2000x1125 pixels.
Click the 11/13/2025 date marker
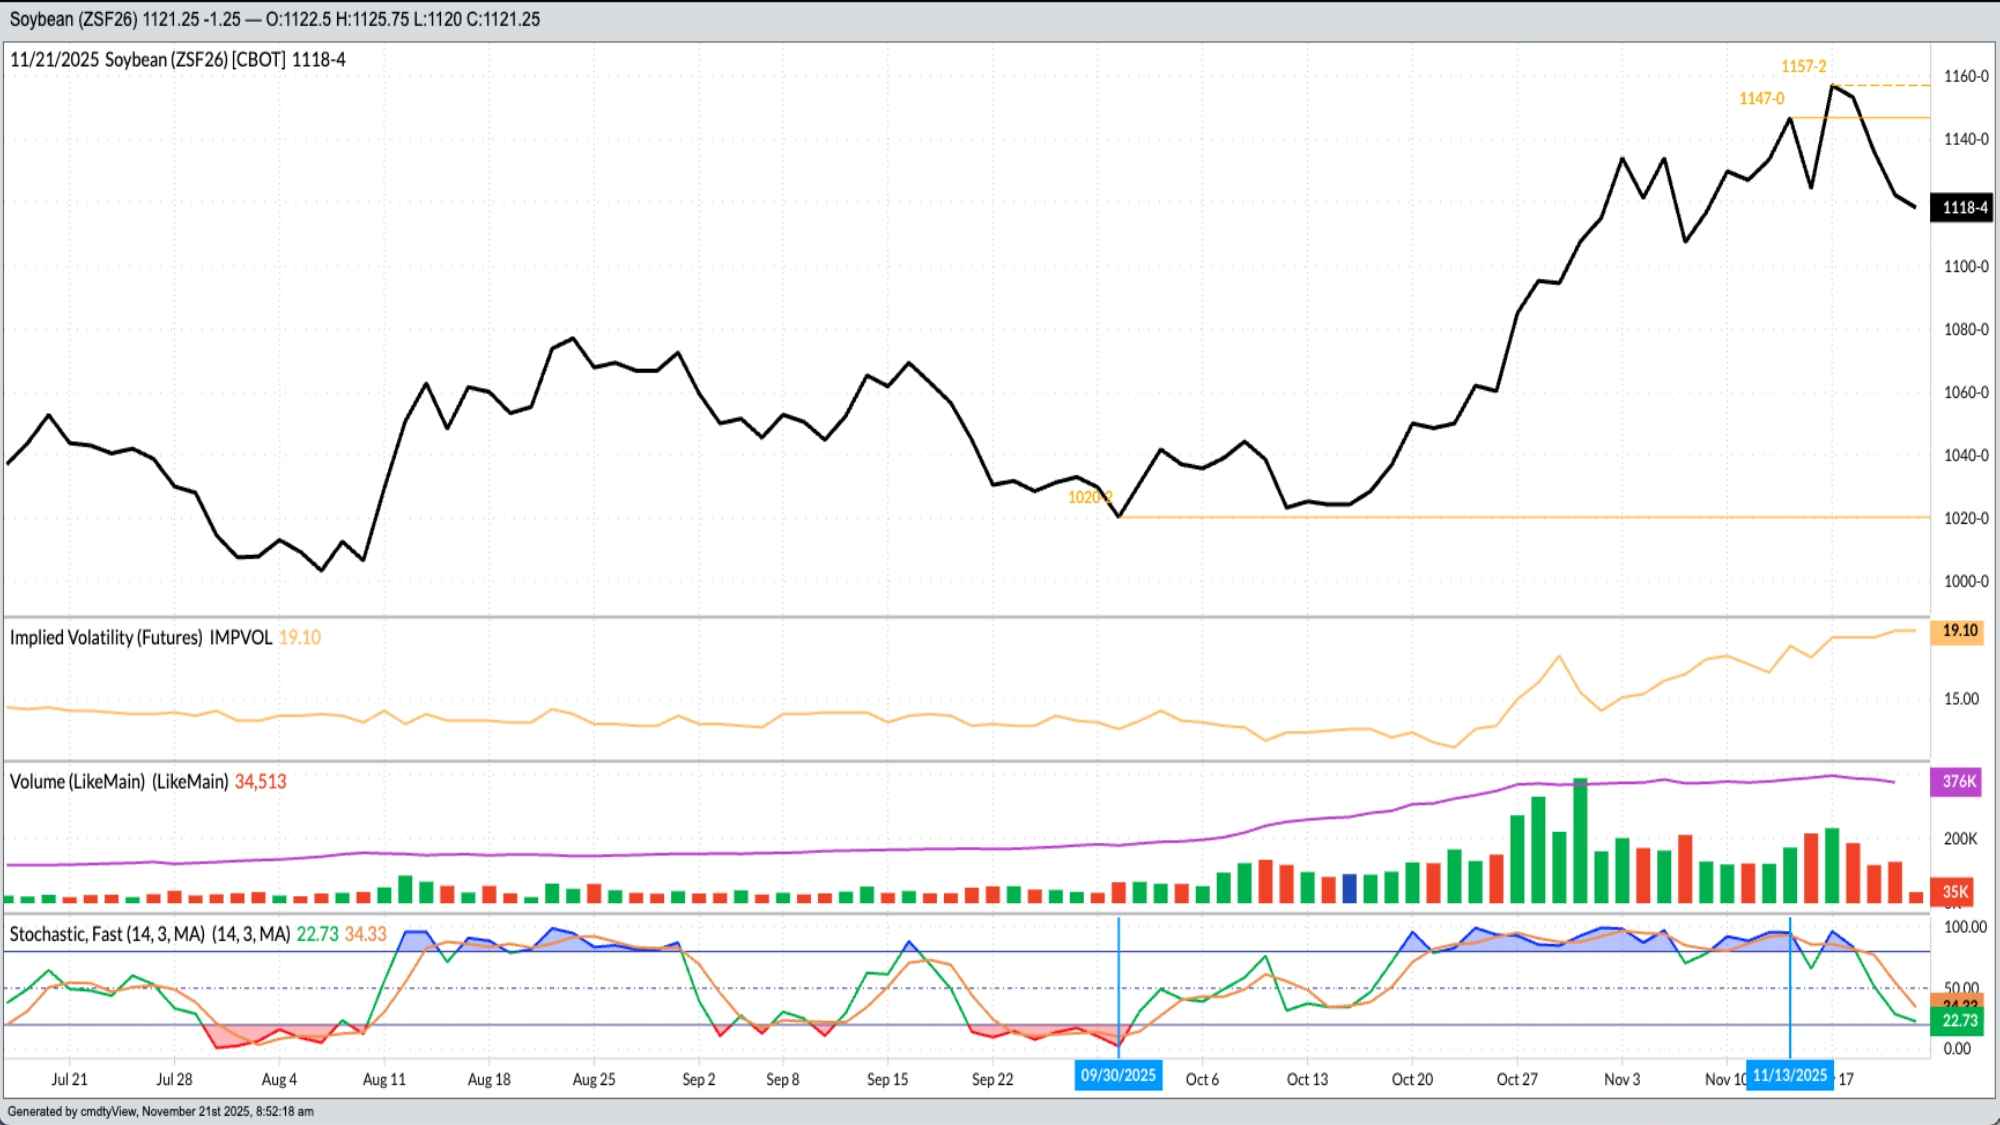[1789, 1075]
